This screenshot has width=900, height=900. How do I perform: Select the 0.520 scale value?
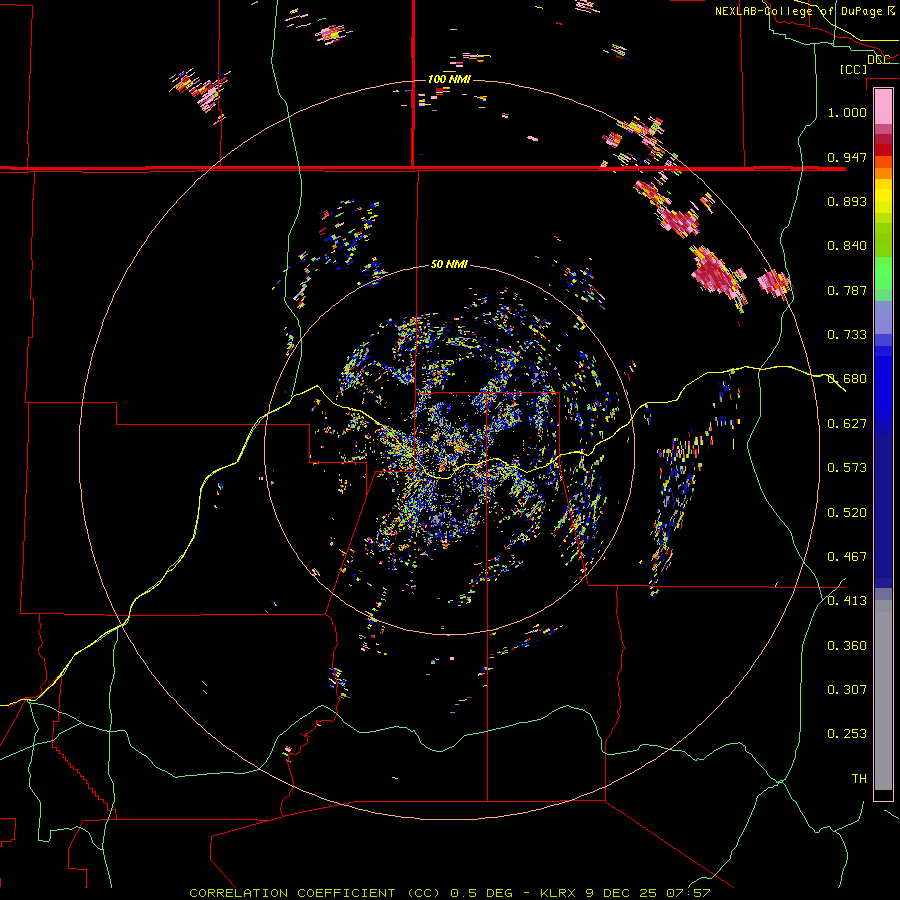(847, 513)
